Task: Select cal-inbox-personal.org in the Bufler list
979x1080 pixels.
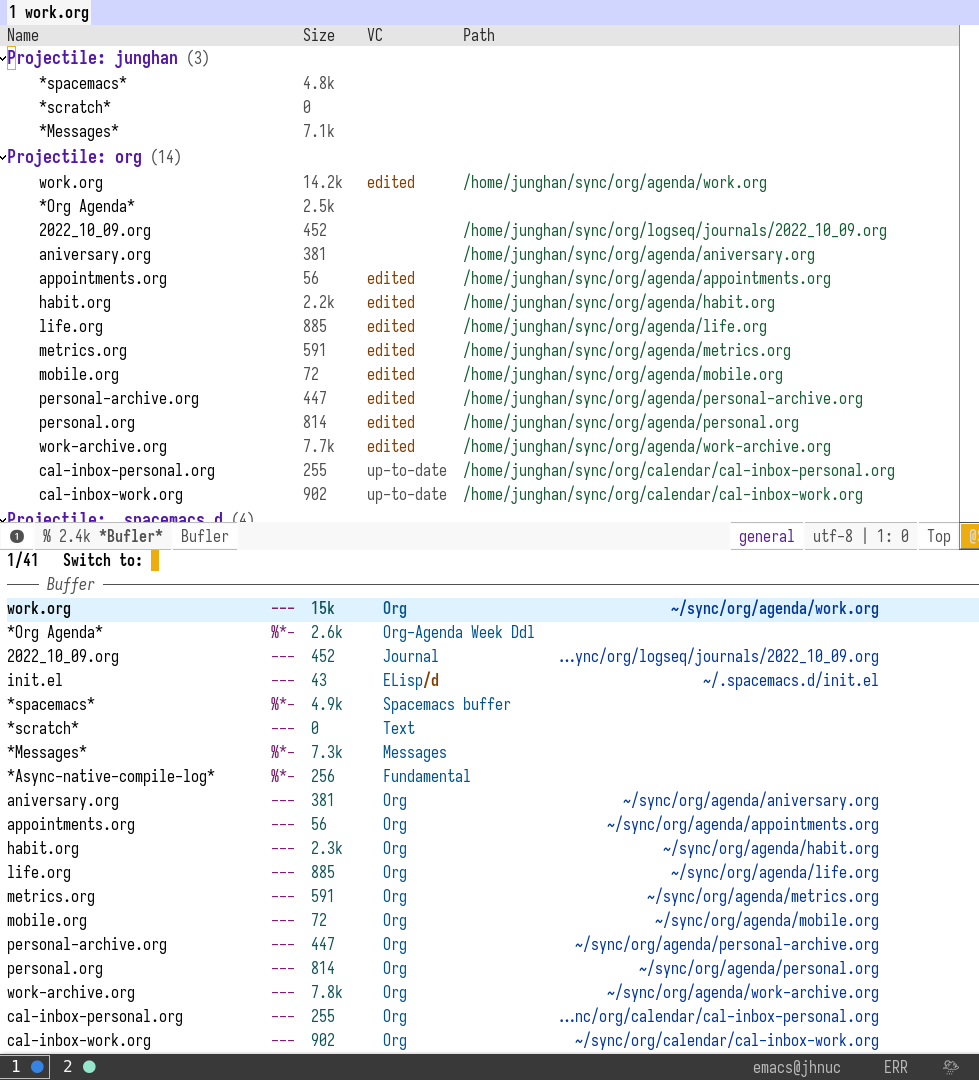Action: pyautogui.click(x=127, y=471)
